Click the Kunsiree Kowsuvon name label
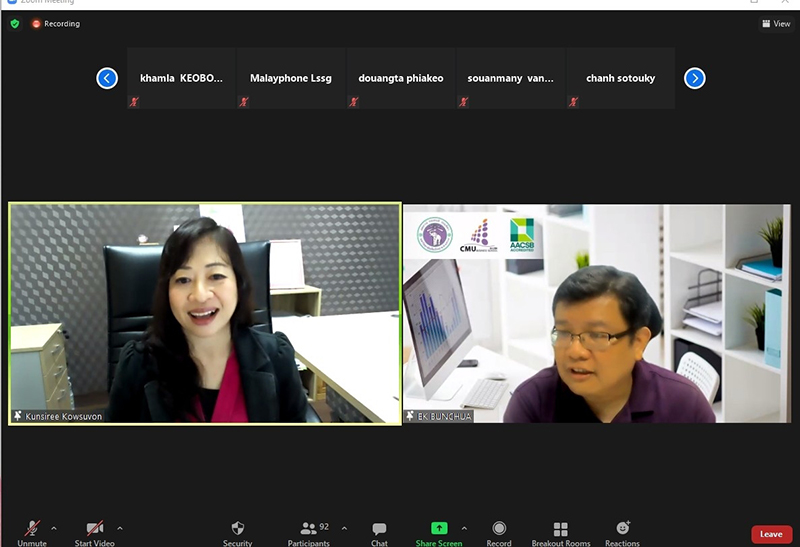 pyautogui.click(x=64, y=416)
